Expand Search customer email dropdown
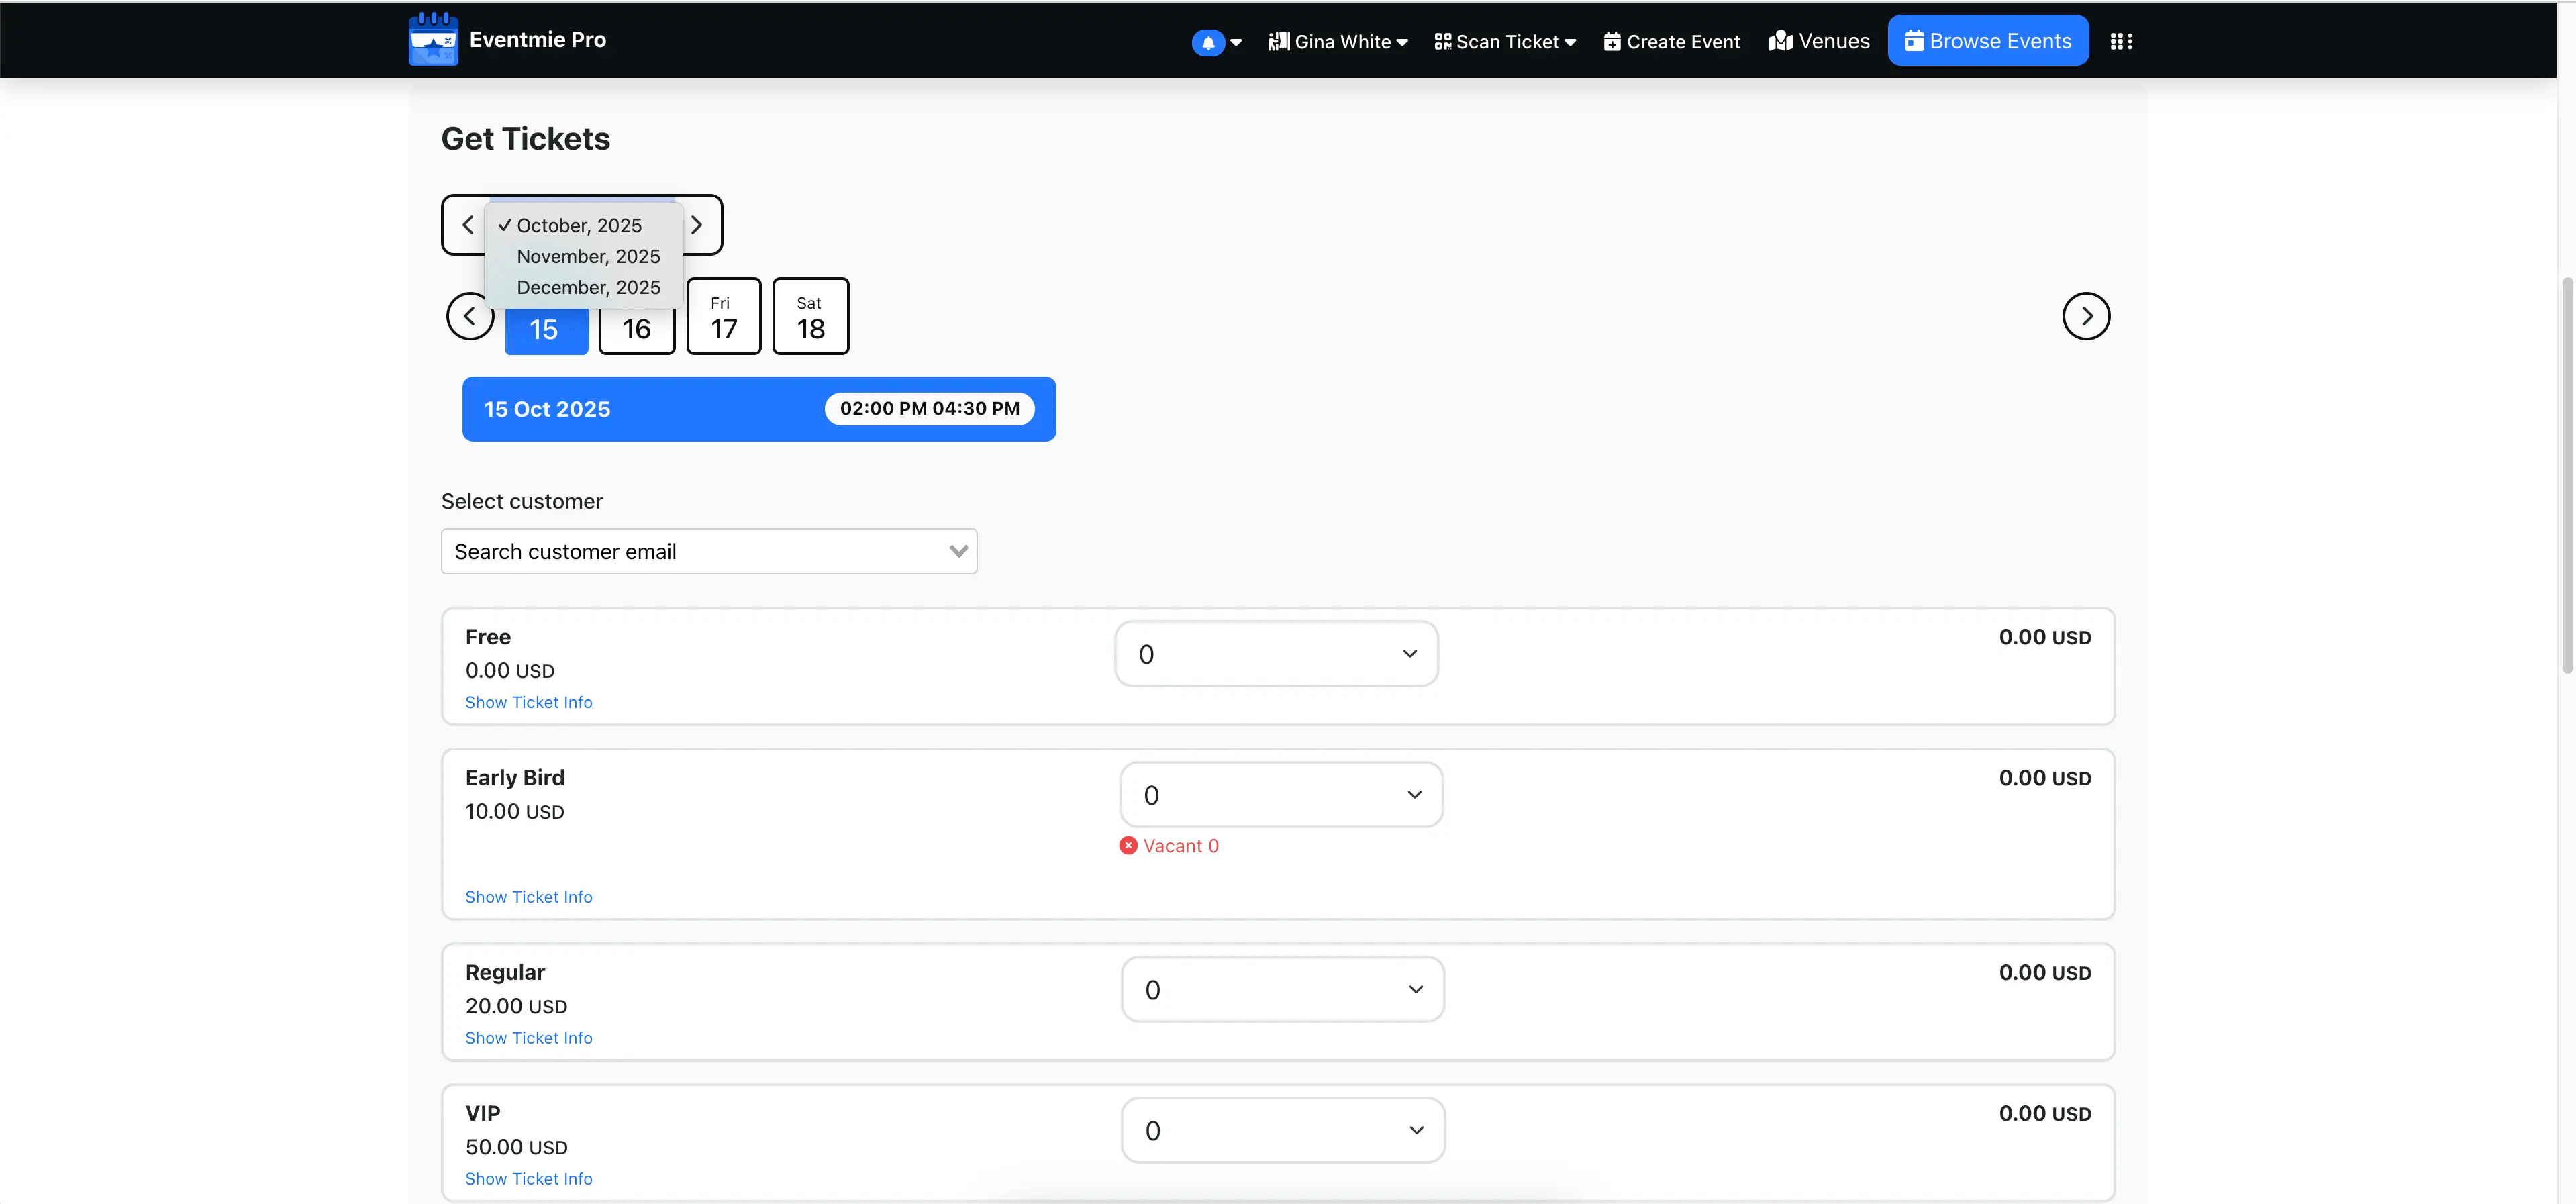 point(708,552)
